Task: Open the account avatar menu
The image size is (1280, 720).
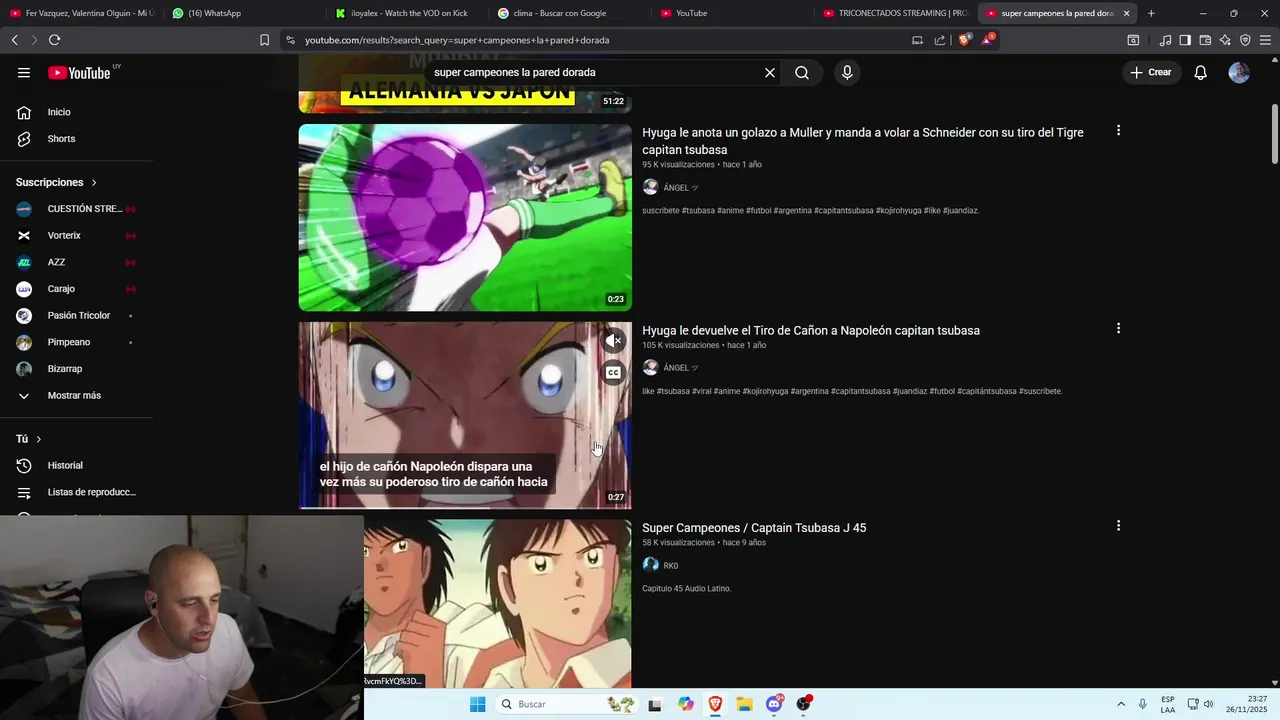Action: point(1239,72)
